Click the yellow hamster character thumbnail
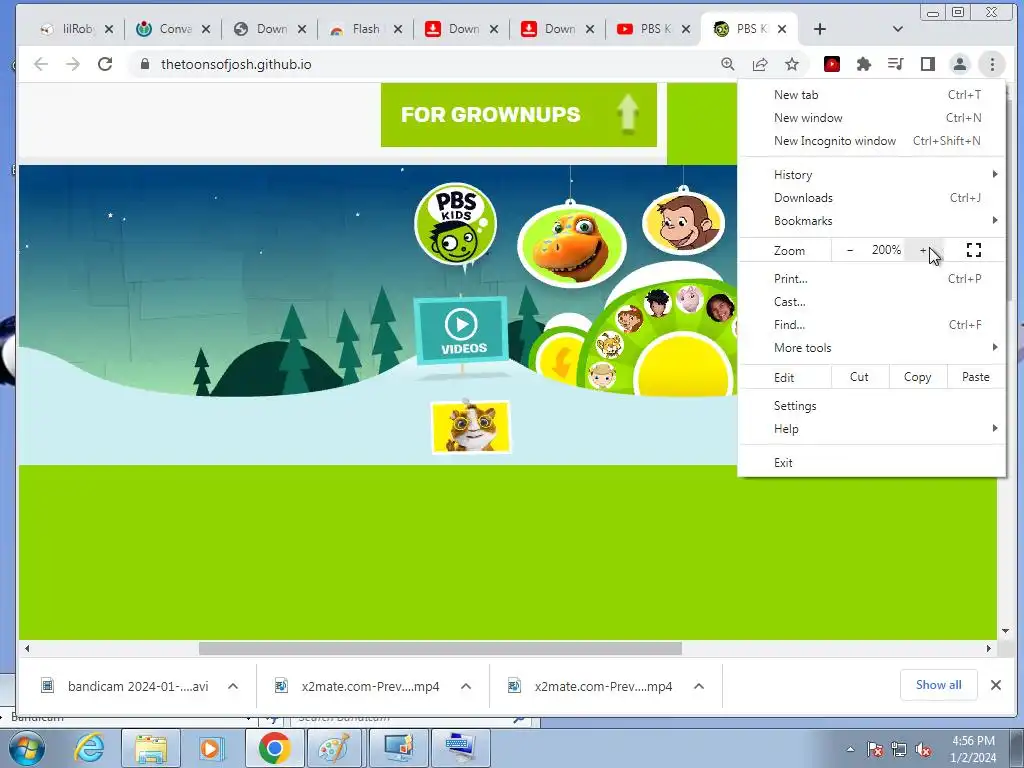This screenshot has width=1024, height=768. click(471, 426)
